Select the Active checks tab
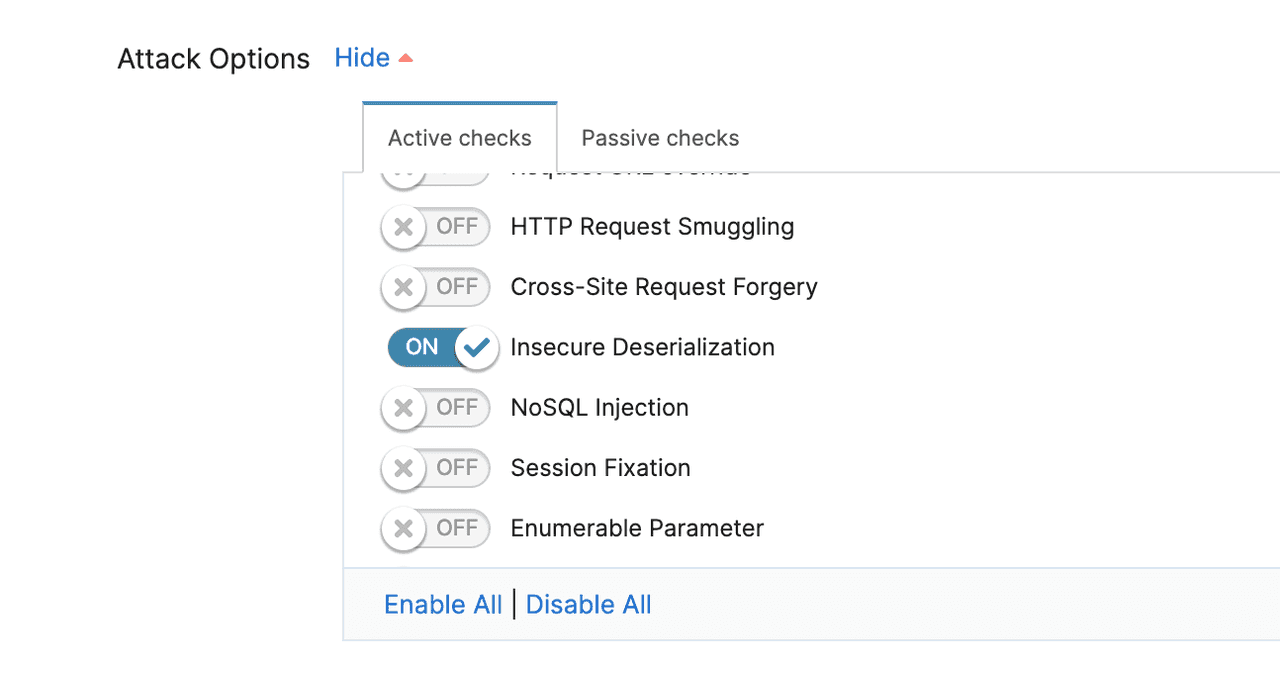 (x=459, y=138)
